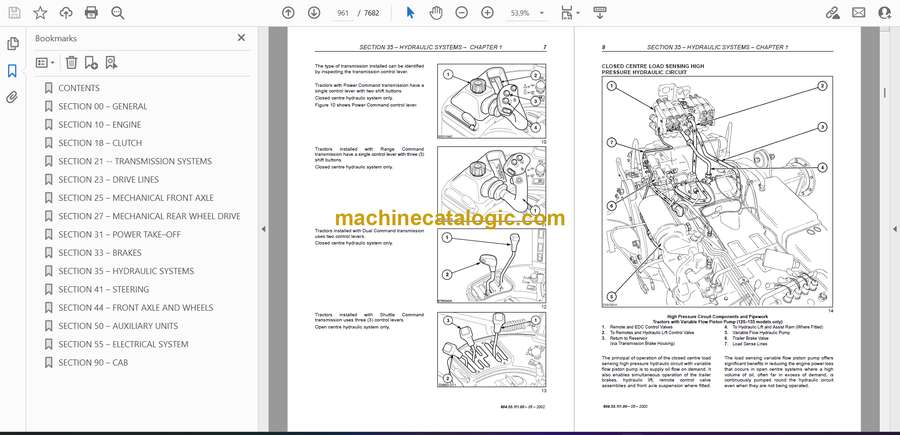The height and width of the screenshot is (435, 900).
Task: Click Dual Command levers figure 12 image
Action: point(492,266)
